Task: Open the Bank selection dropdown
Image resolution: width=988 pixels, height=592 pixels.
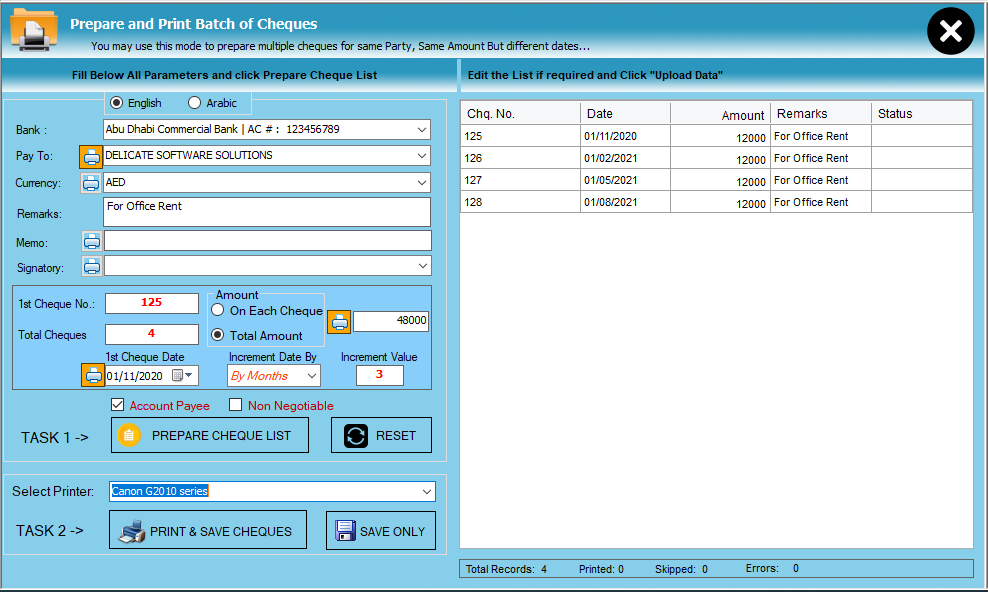Action: (x=423, y=130)
